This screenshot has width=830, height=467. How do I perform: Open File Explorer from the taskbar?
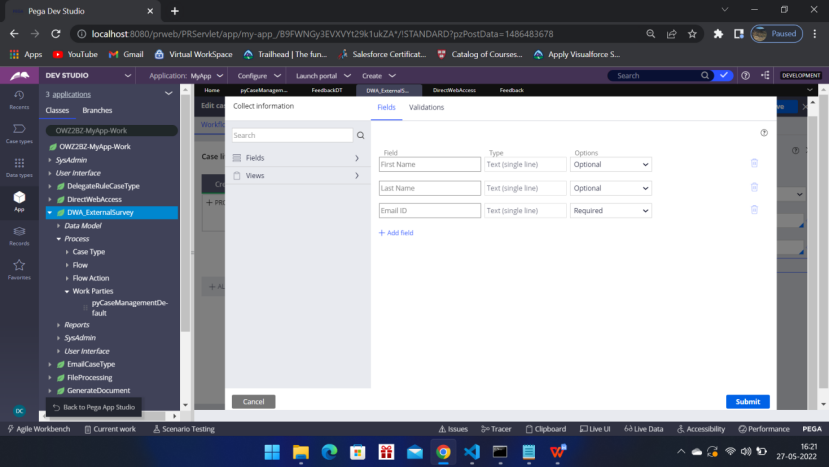tap(301, 452)
